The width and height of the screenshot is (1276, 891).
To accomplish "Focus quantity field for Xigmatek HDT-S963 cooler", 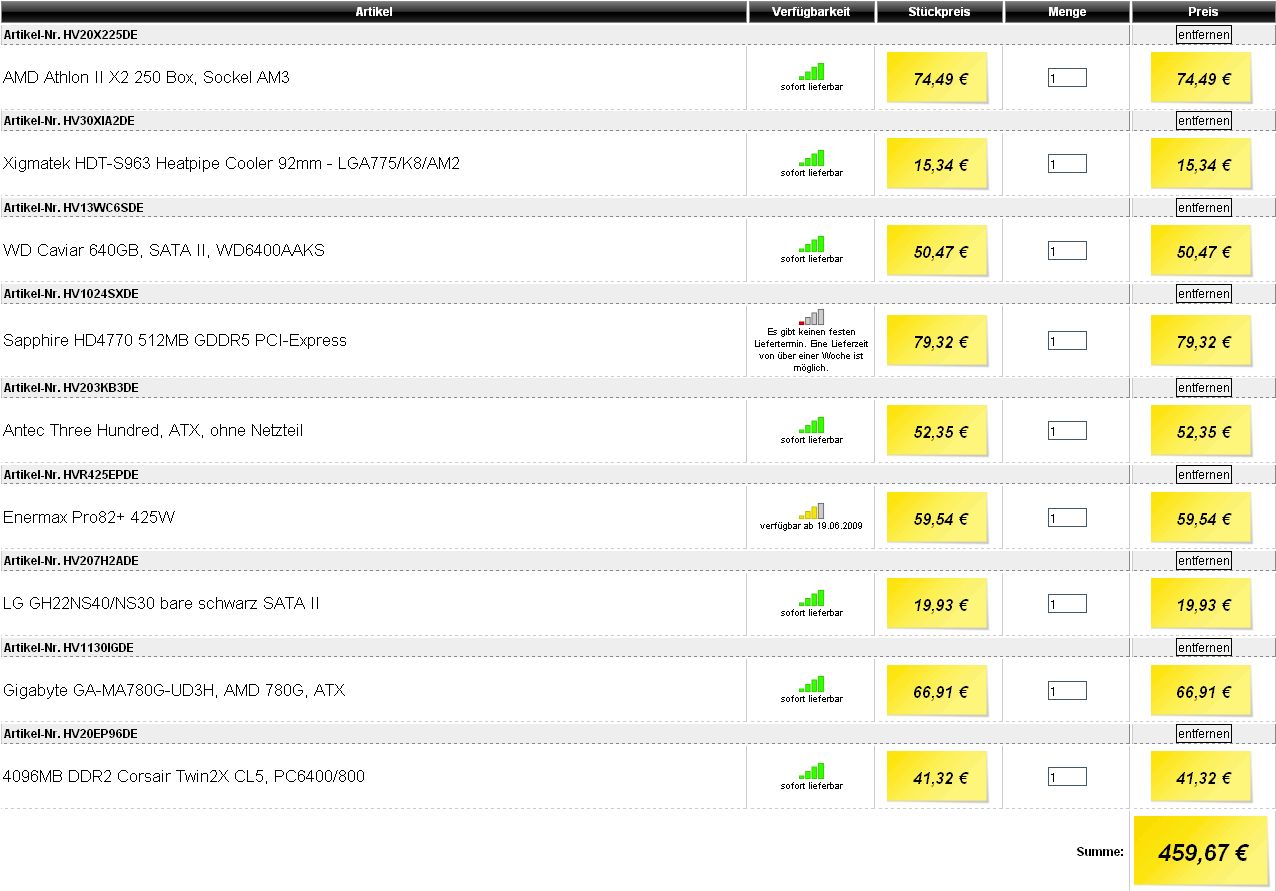I will point(1066,164).
